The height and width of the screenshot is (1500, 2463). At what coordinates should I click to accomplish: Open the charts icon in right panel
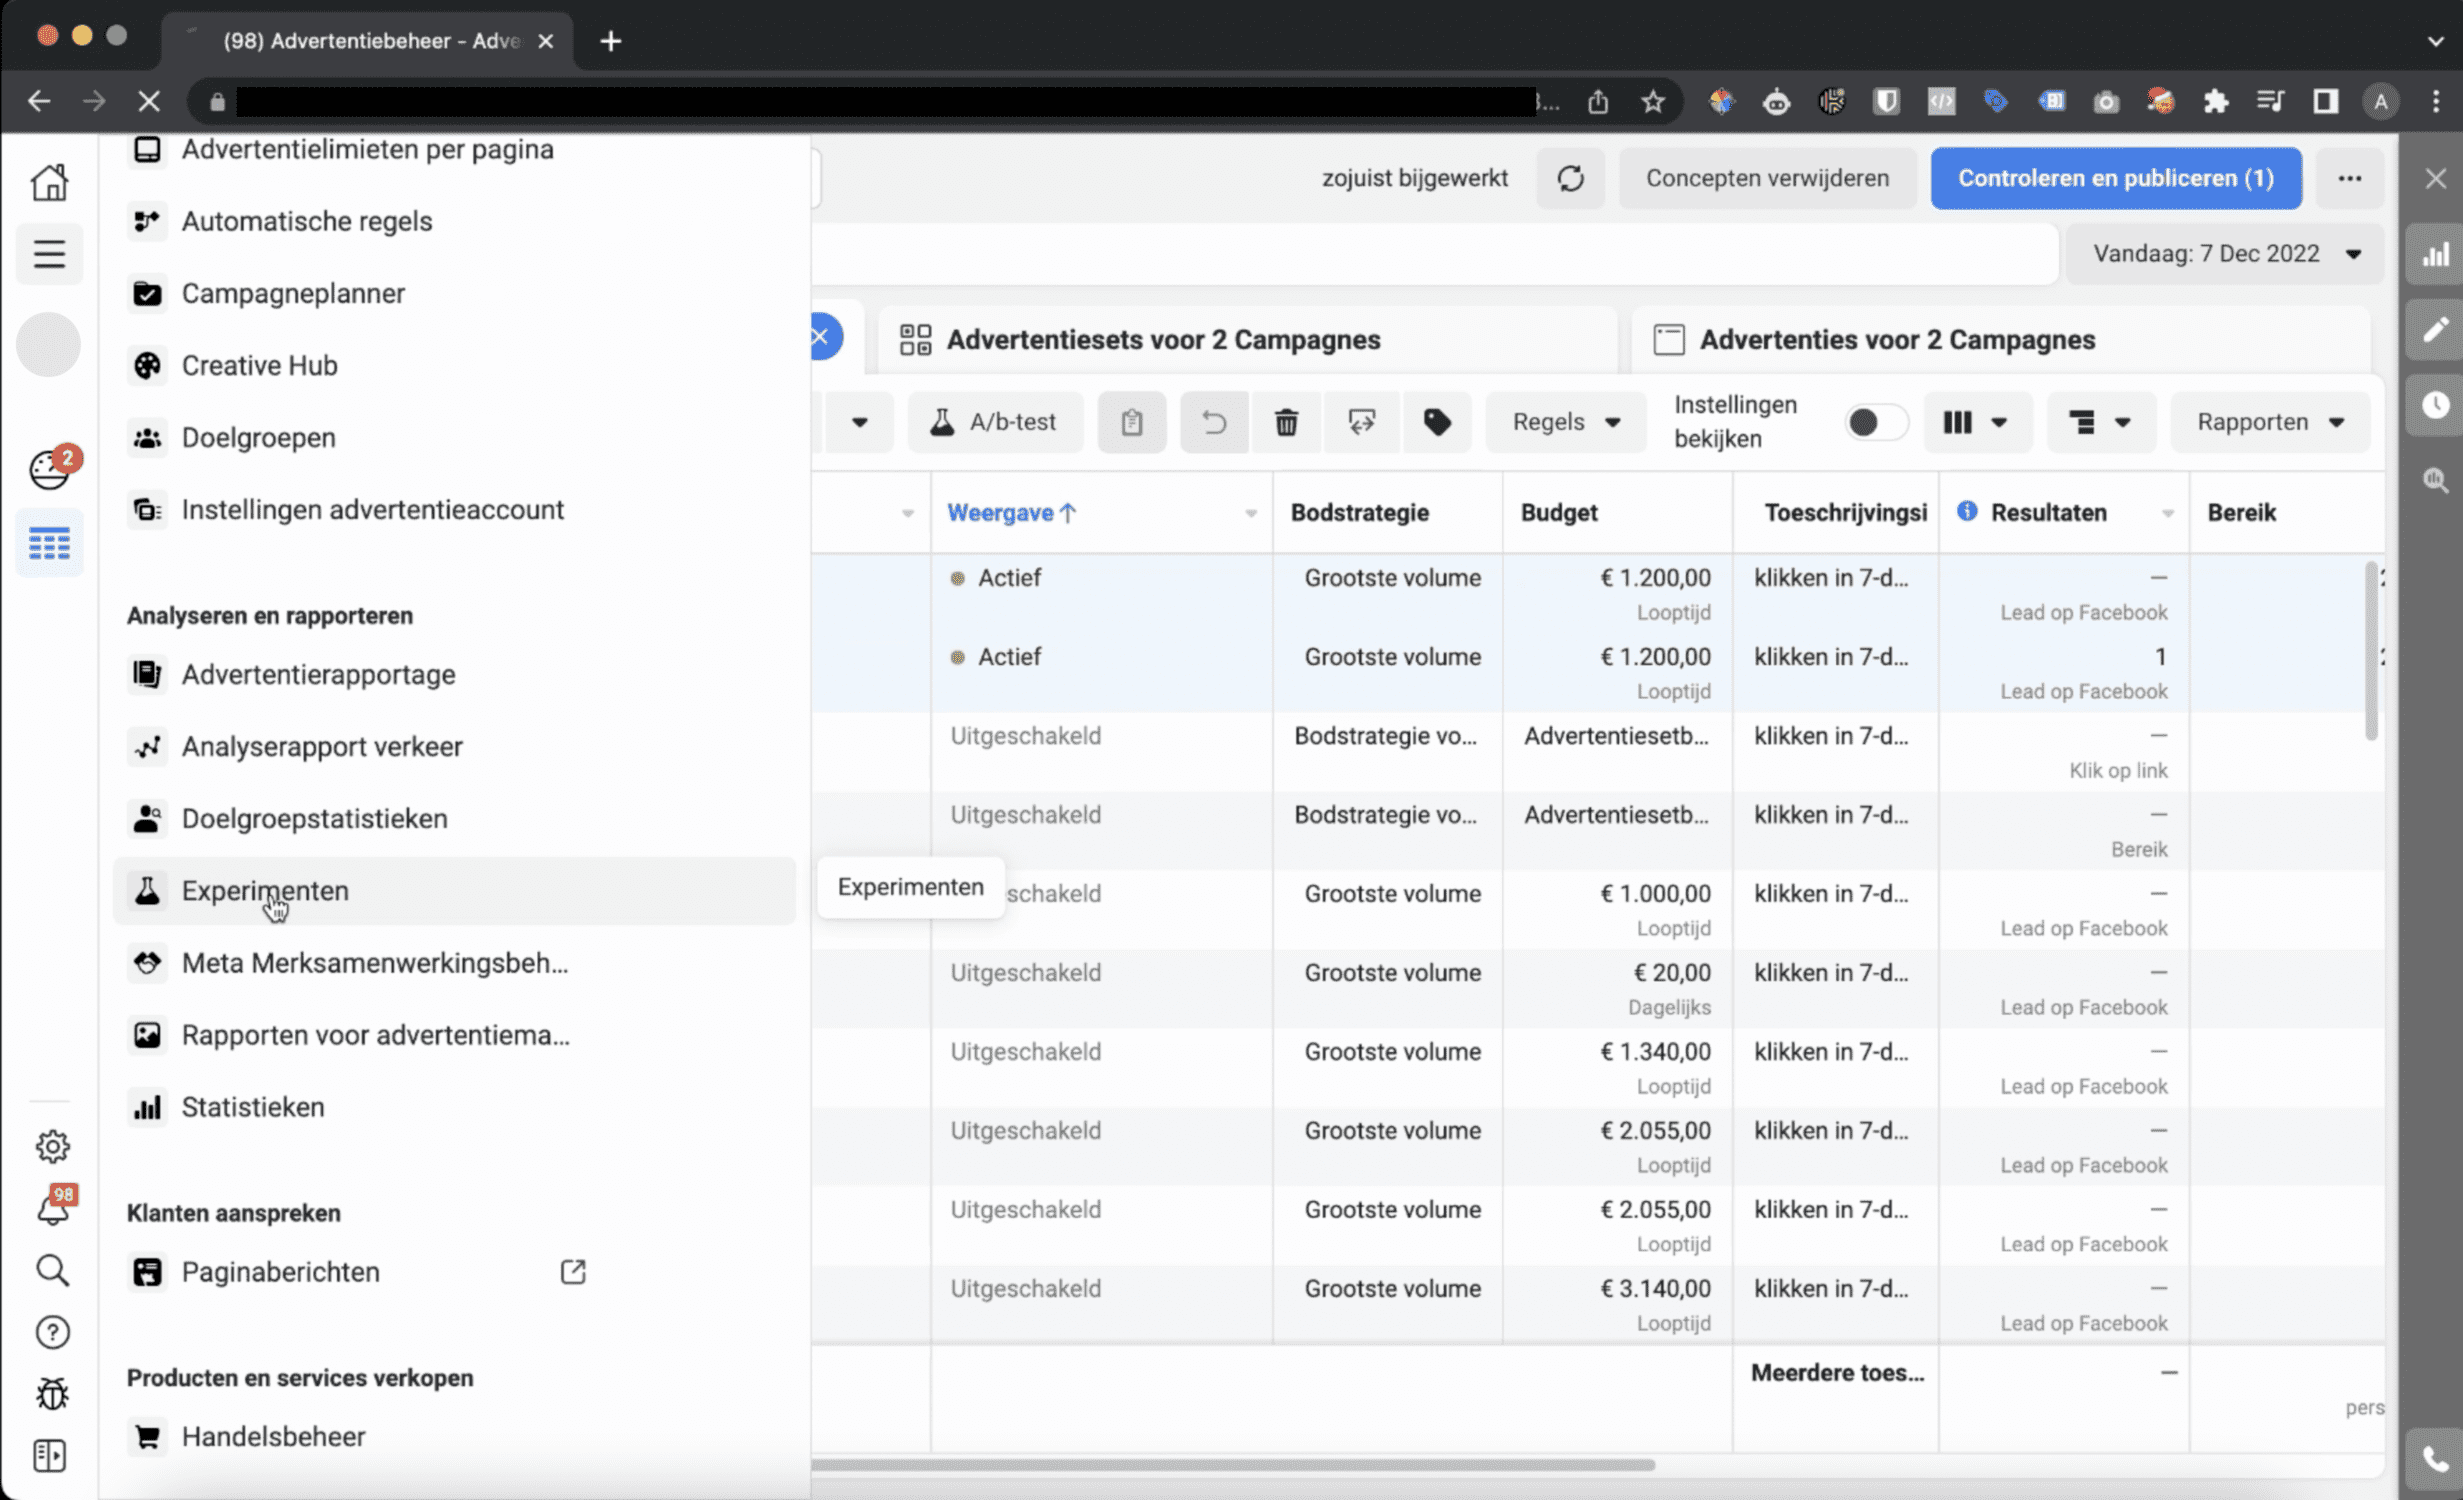click(2435, 254)
